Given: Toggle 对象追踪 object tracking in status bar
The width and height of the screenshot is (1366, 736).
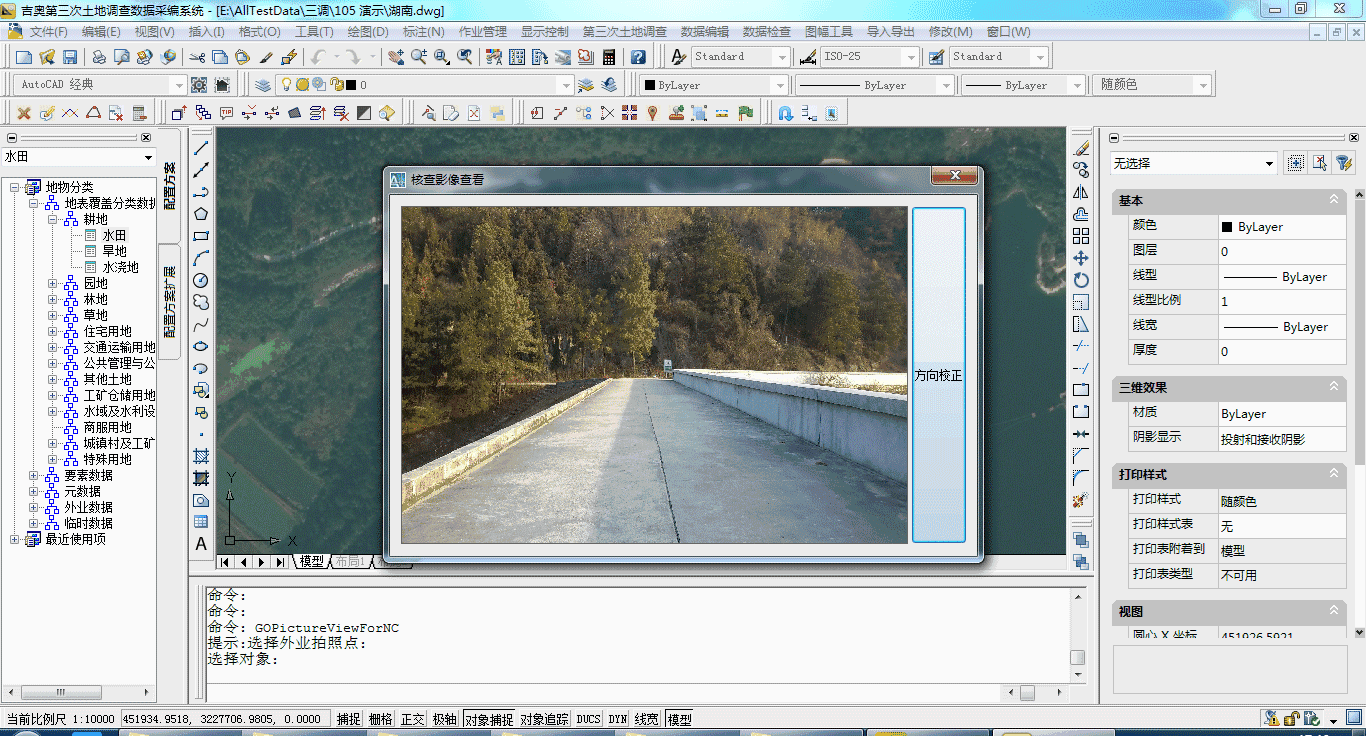Looking at the screenshot, I should point(545,719).
